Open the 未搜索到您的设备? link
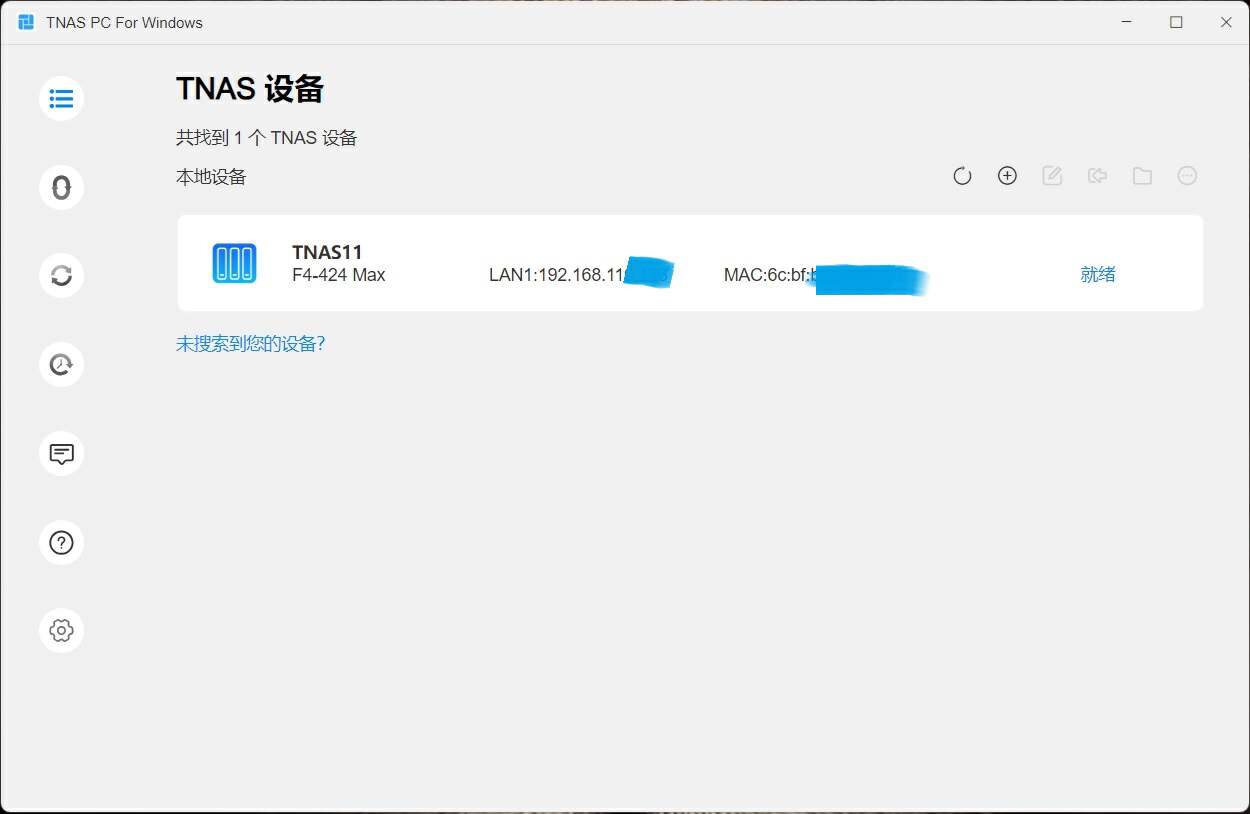The height and width of the screenshot is (814, 1250). coord(250,344)
